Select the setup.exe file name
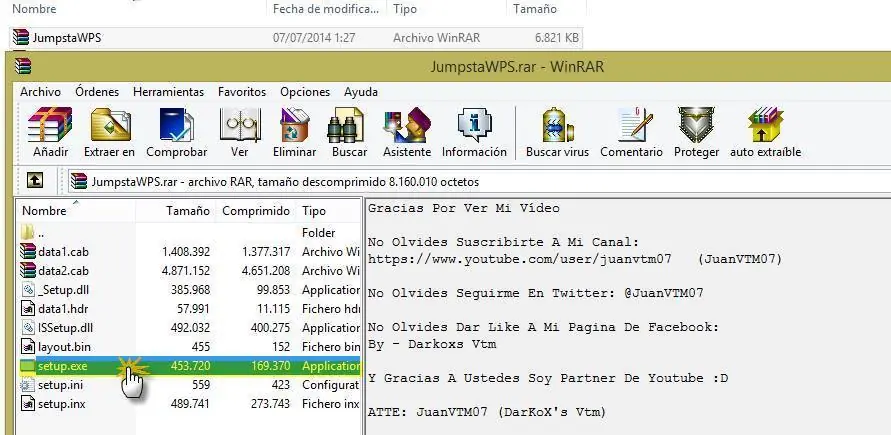The image size is (891, 435). (x=63, y=366)
